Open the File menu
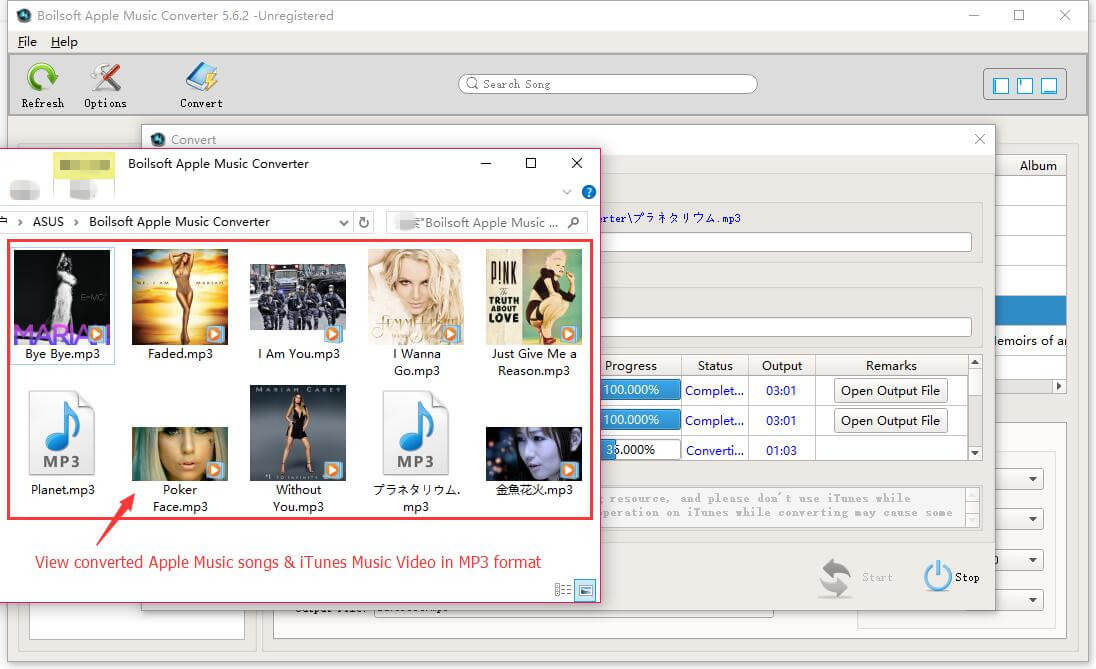This screenshot has height=669, width=1096. [x=27, y=42]
